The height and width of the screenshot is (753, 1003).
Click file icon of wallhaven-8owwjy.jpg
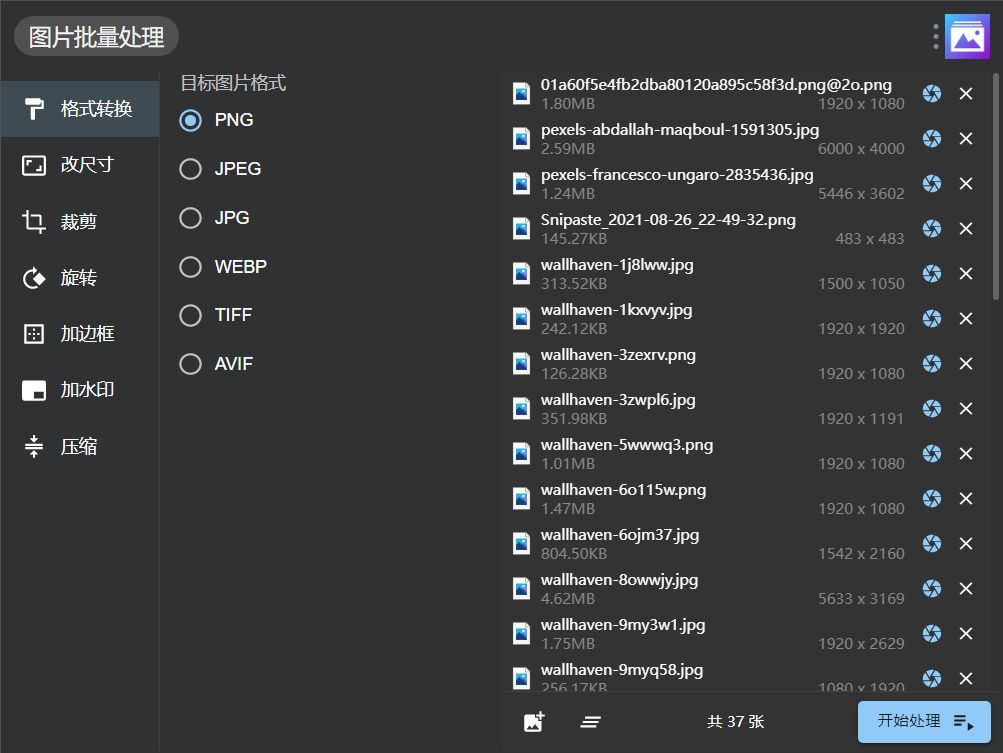tap(521, 589)
